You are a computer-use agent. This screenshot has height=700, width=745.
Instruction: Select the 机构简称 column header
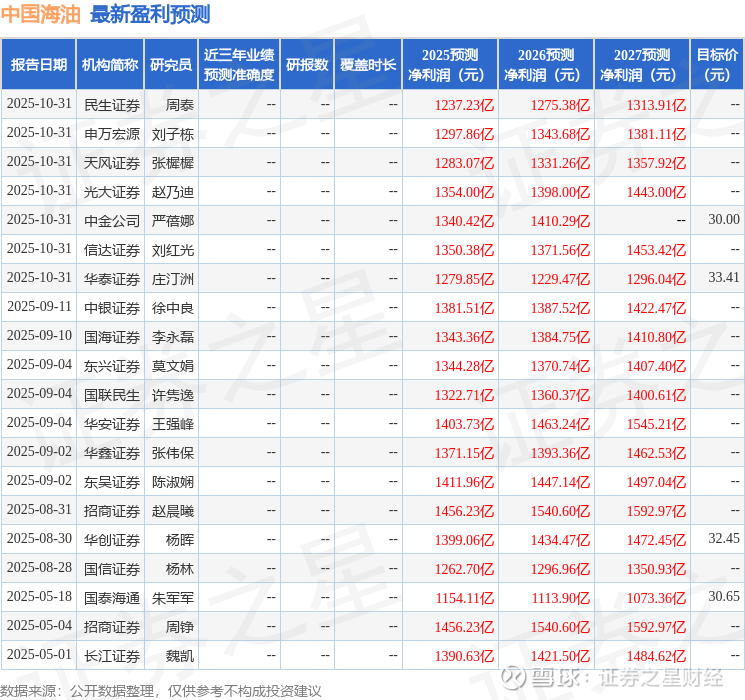tap(110, 65)
